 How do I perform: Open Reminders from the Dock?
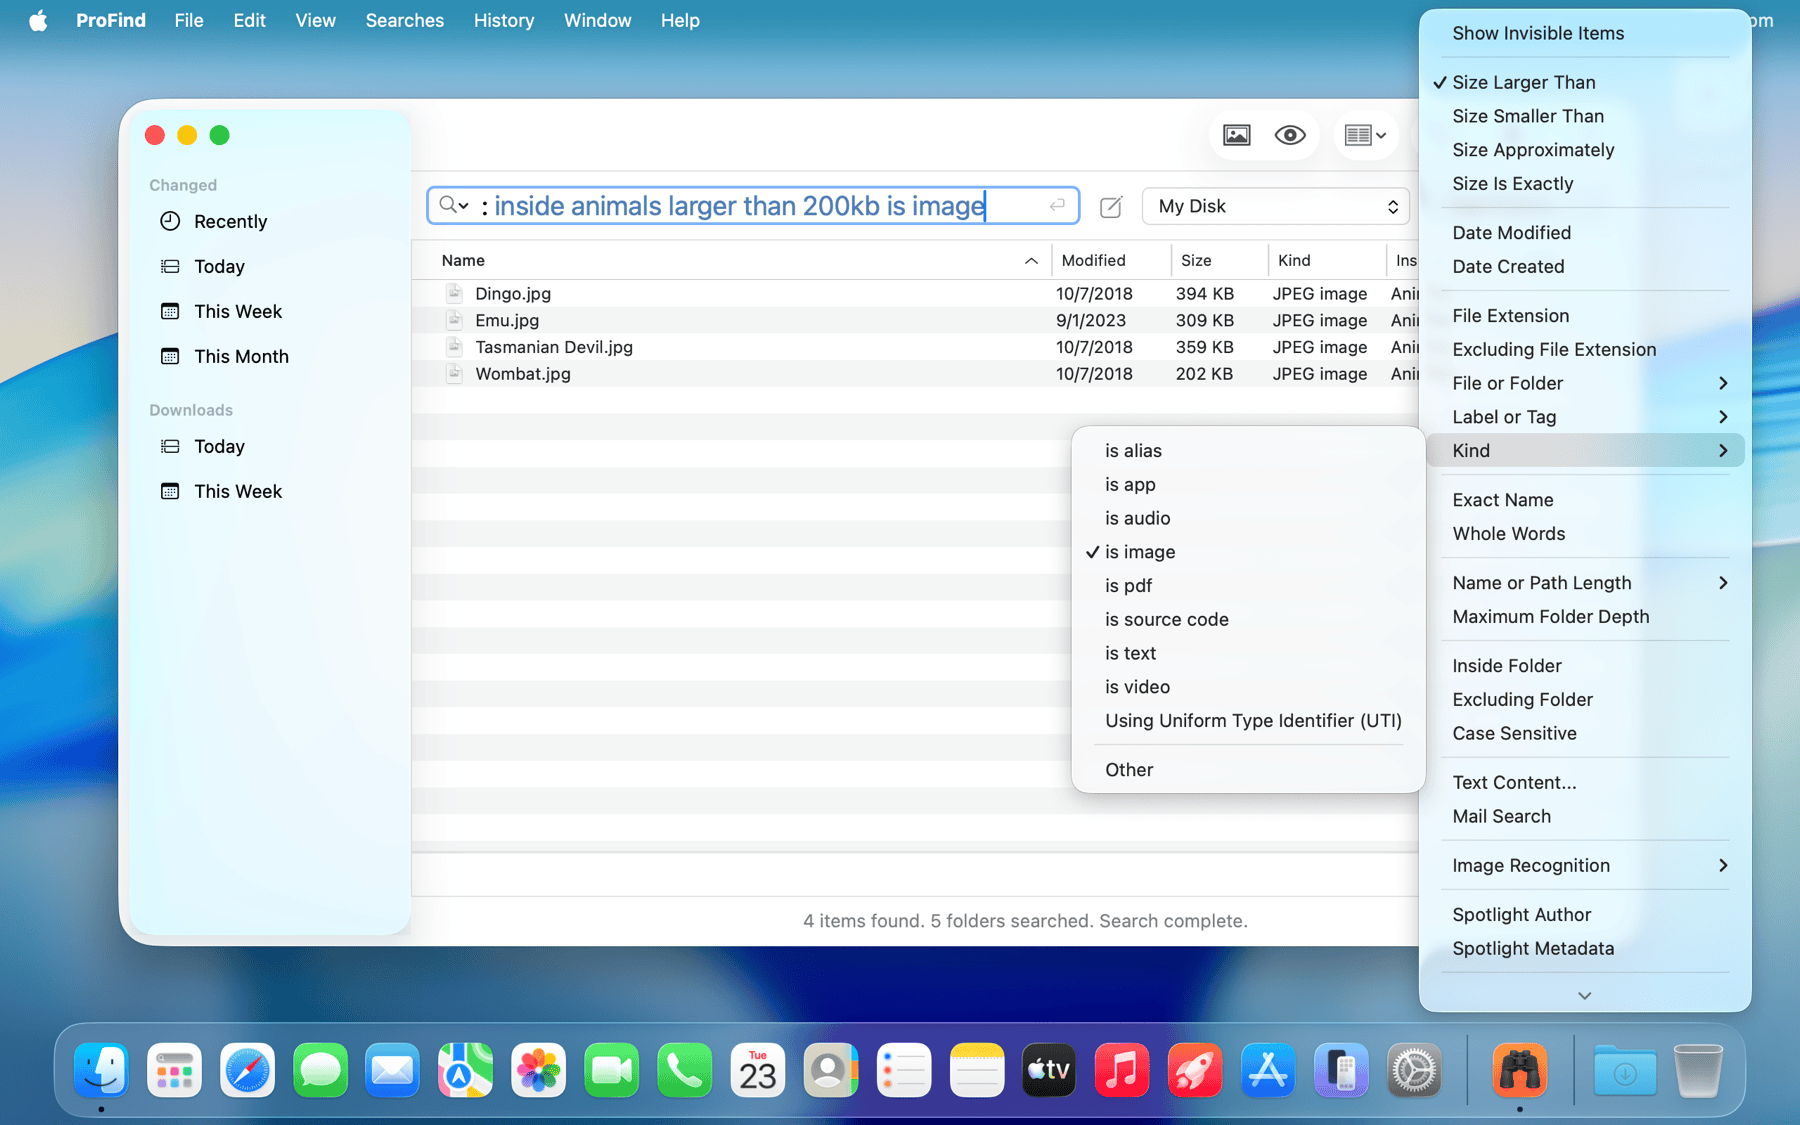(904, 1071)
